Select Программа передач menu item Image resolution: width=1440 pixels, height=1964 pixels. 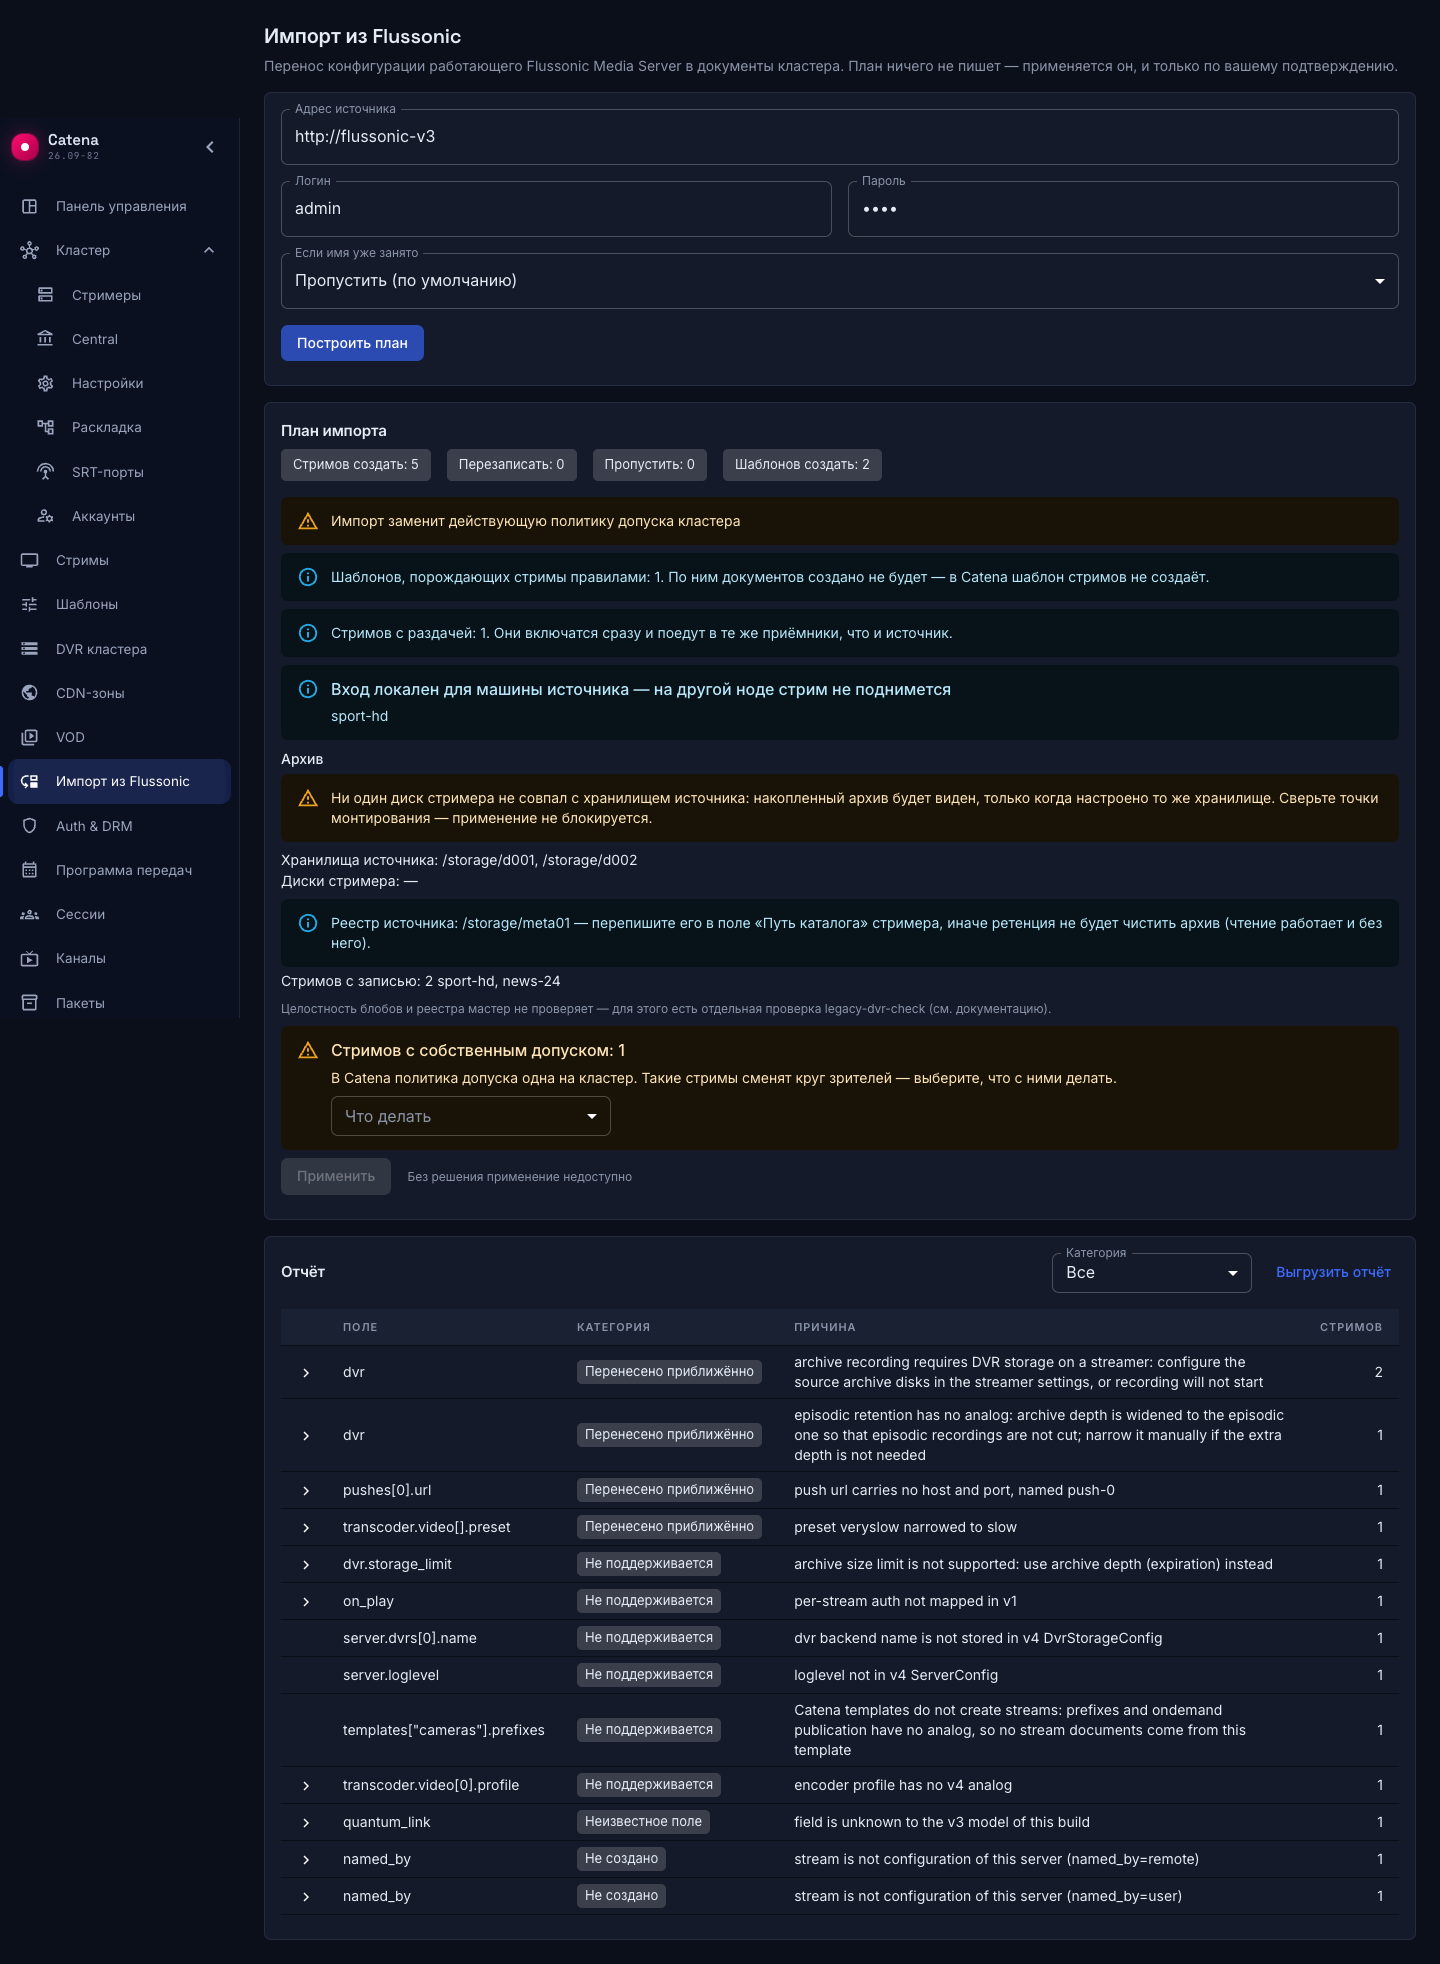click(x=120, y=870)
